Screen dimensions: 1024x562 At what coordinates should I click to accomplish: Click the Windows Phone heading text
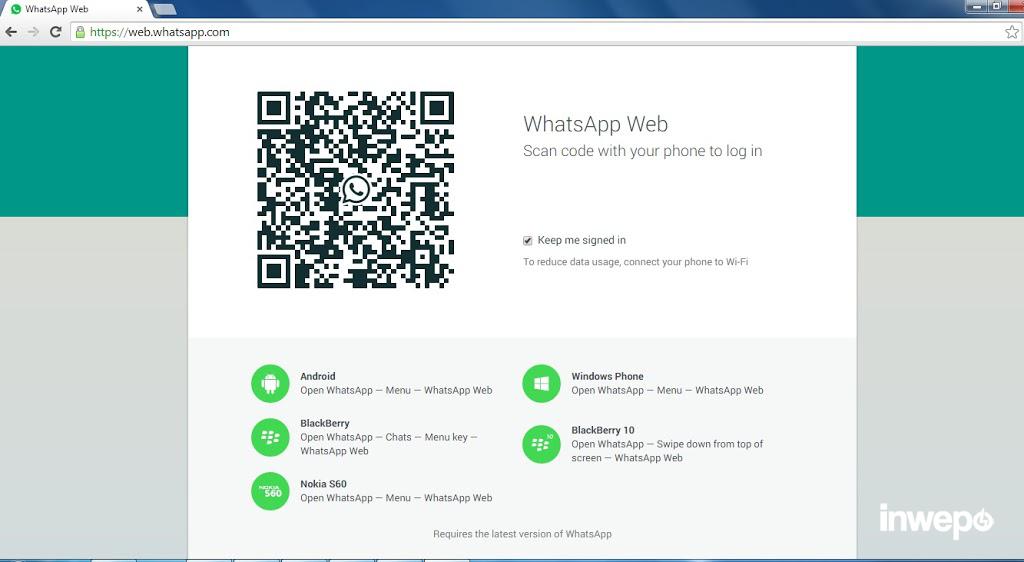607,376
